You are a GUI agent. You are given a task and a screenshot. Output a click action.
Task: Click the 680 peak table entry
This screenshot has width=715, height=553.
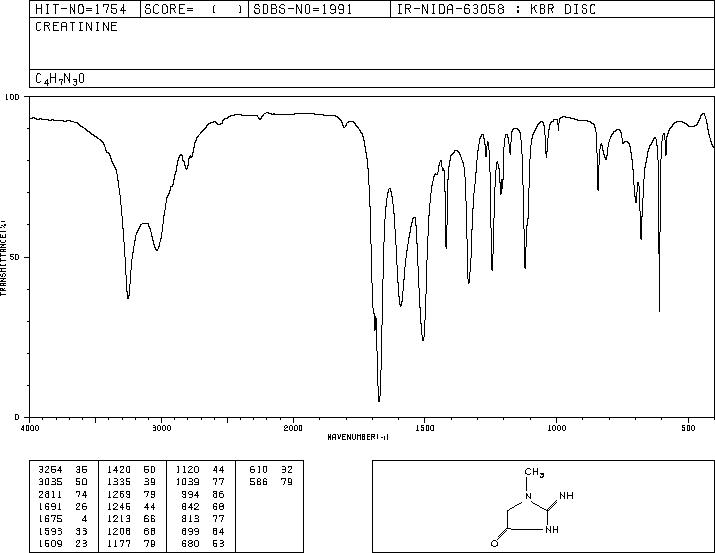tap(190, 544)
